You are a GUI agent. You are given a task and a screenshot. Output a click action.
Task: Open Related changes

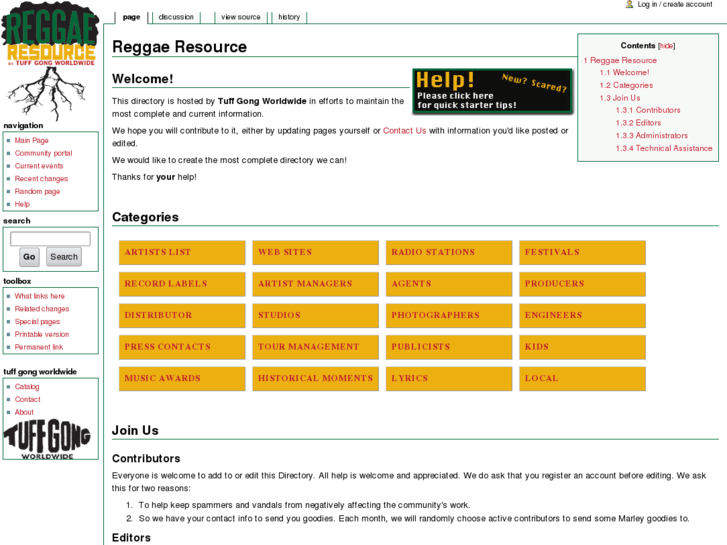click(42, 309)
